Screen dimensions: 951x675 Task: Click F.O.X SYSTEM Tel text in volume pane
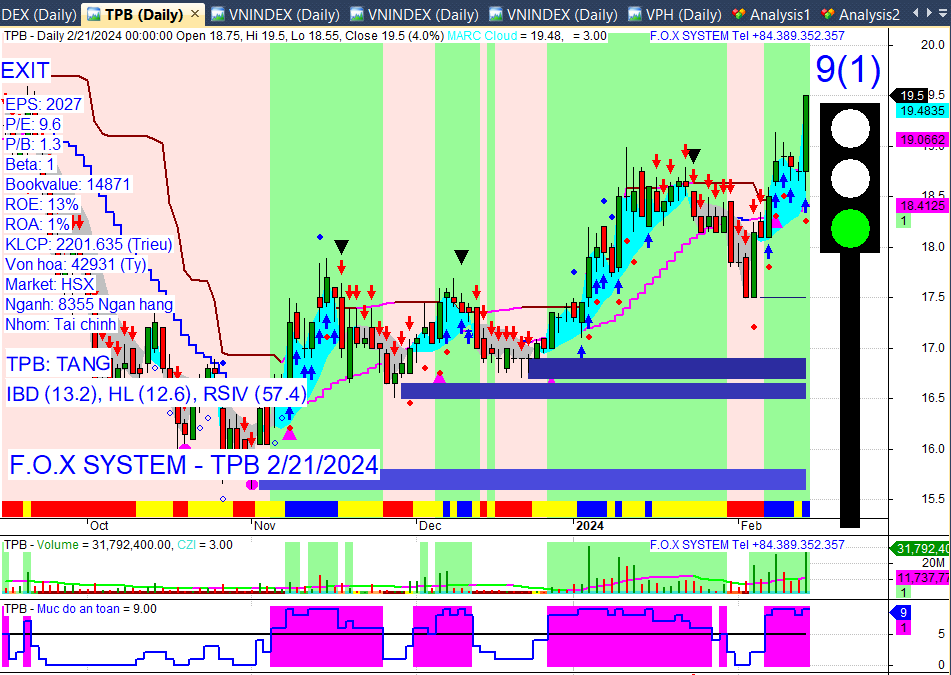pyautogui.click(x=747, y=545)
